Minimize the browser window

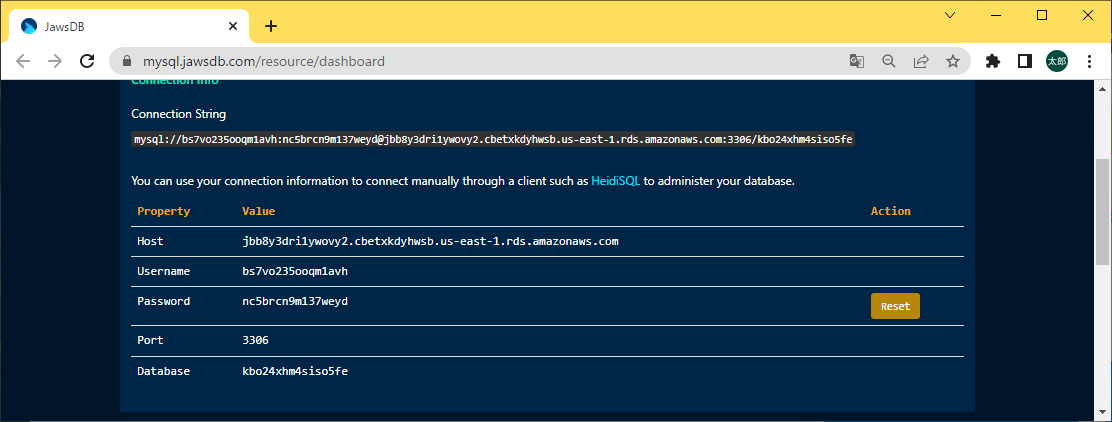point(996,15)
